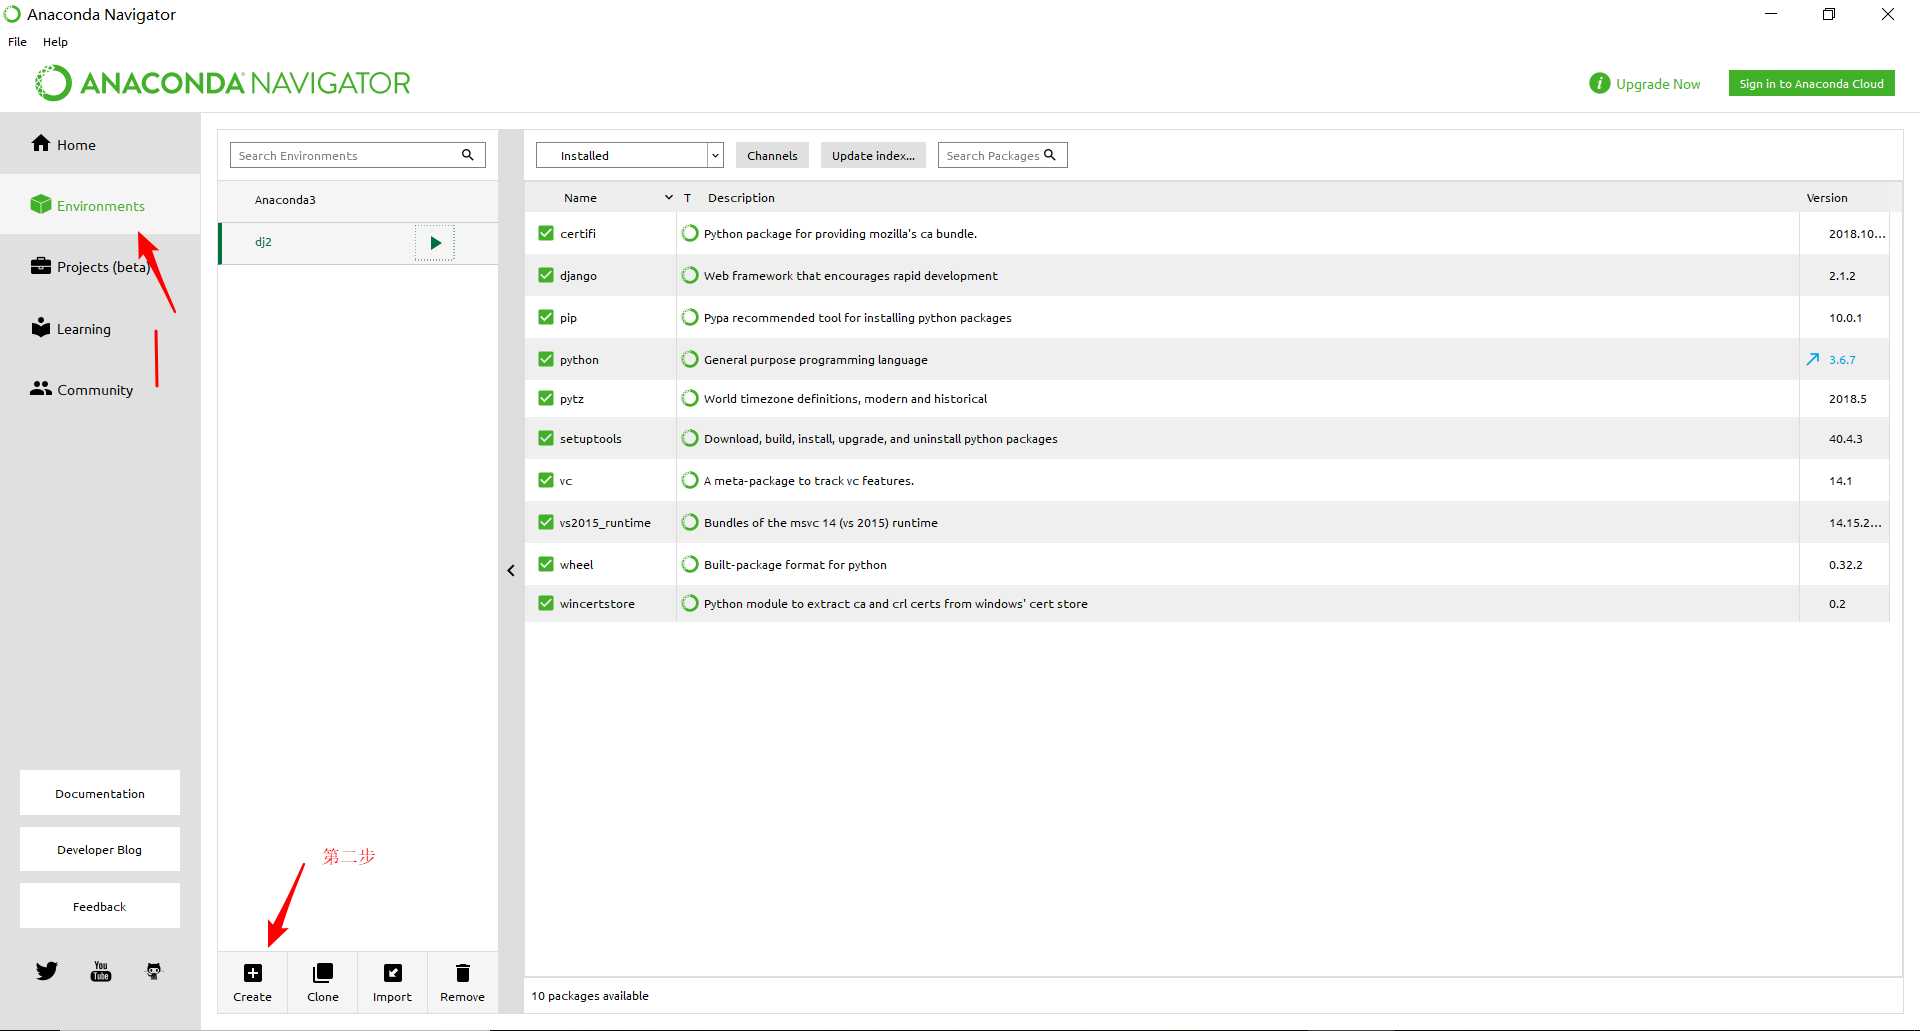Viewport: 1920px width, 1031px height.
Task: Toggle the python package checkbox
Action: click(546, 359)
